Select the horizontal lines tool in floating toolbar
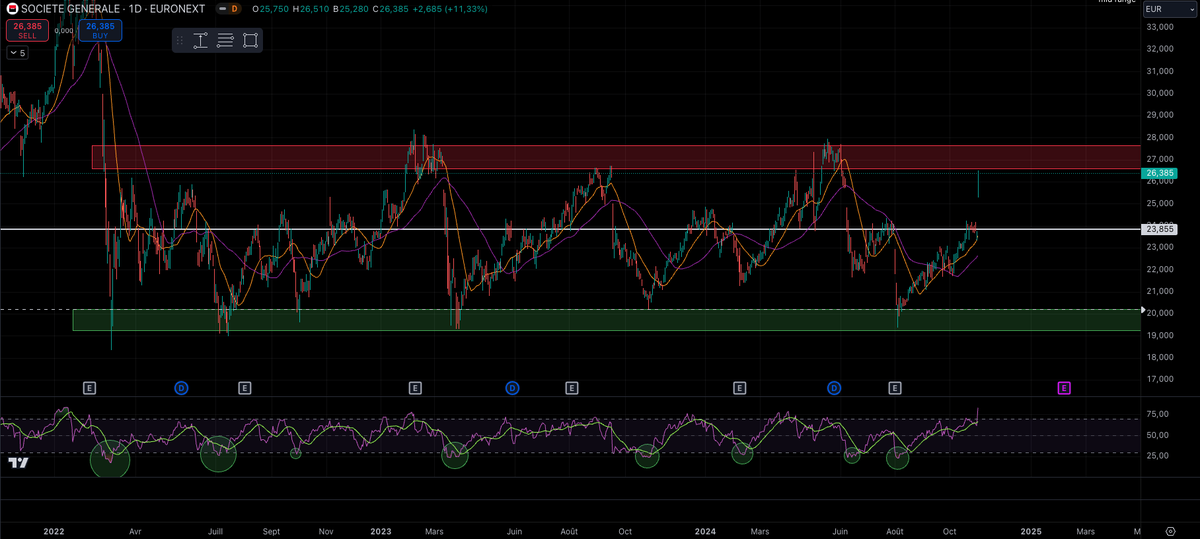Screen dimensions: 1200x539 225,40
